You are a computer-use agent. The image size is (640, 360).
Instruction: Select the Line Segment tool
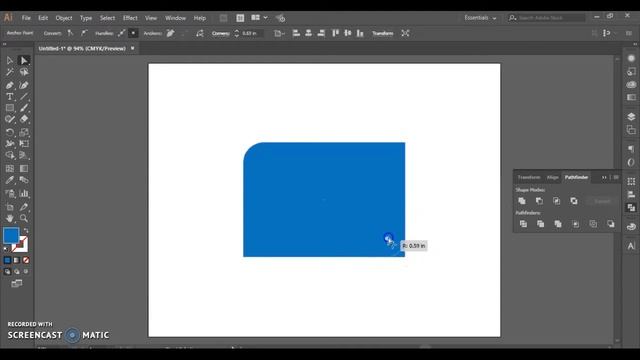click(24, 97)
